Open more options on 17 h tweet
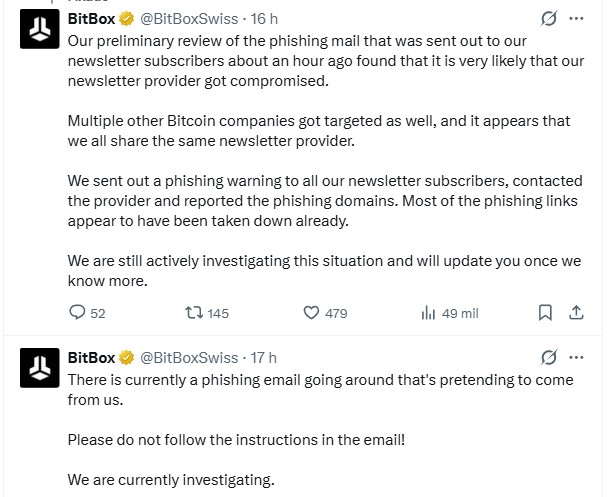Viewport: 607px width, 497px height. [576, 357]
